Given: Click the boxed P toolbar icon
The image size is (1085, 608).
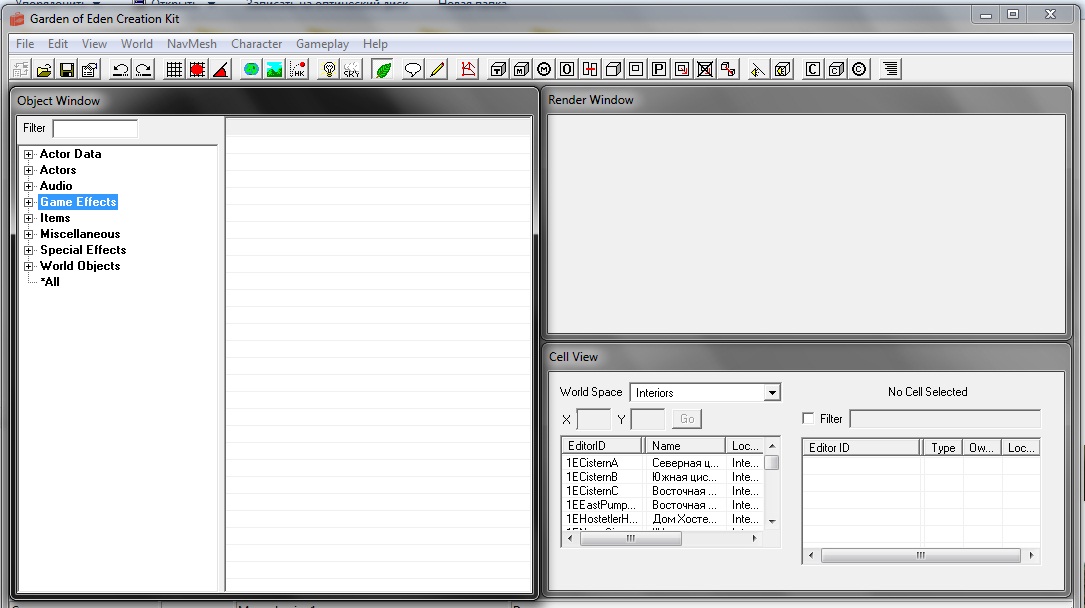Looking at the screenshot, I should point(659,69).
